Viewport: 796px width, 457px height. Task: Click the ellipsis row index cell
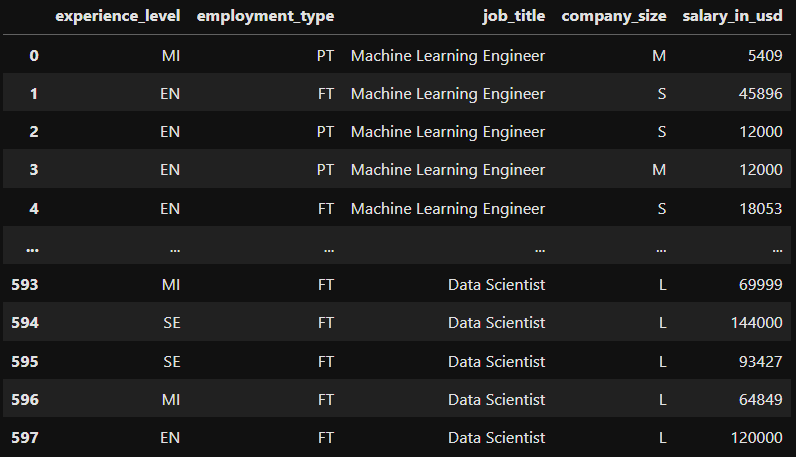[32, 247]
